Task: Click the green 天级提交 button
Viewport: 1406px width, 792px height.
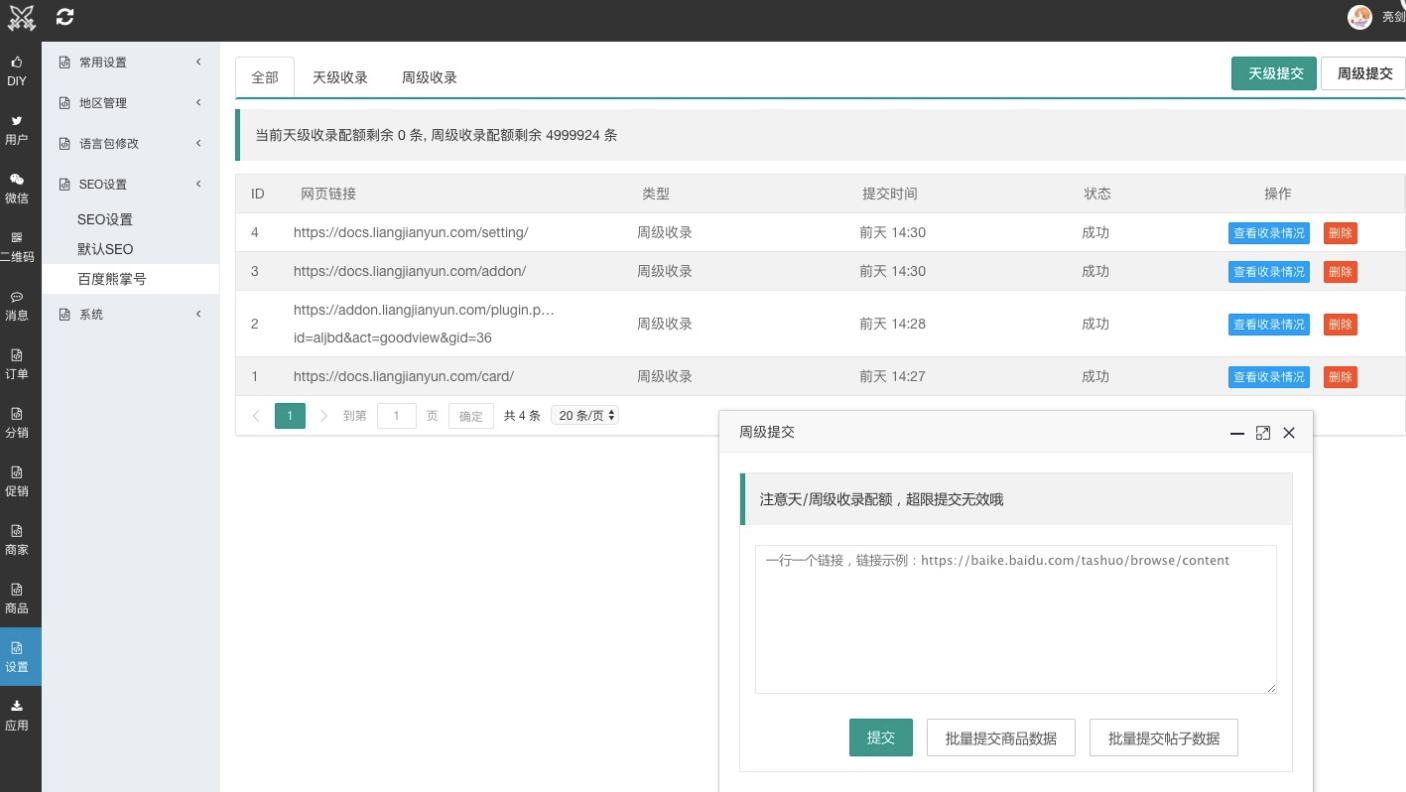Action: click(x=1274, y=73)
